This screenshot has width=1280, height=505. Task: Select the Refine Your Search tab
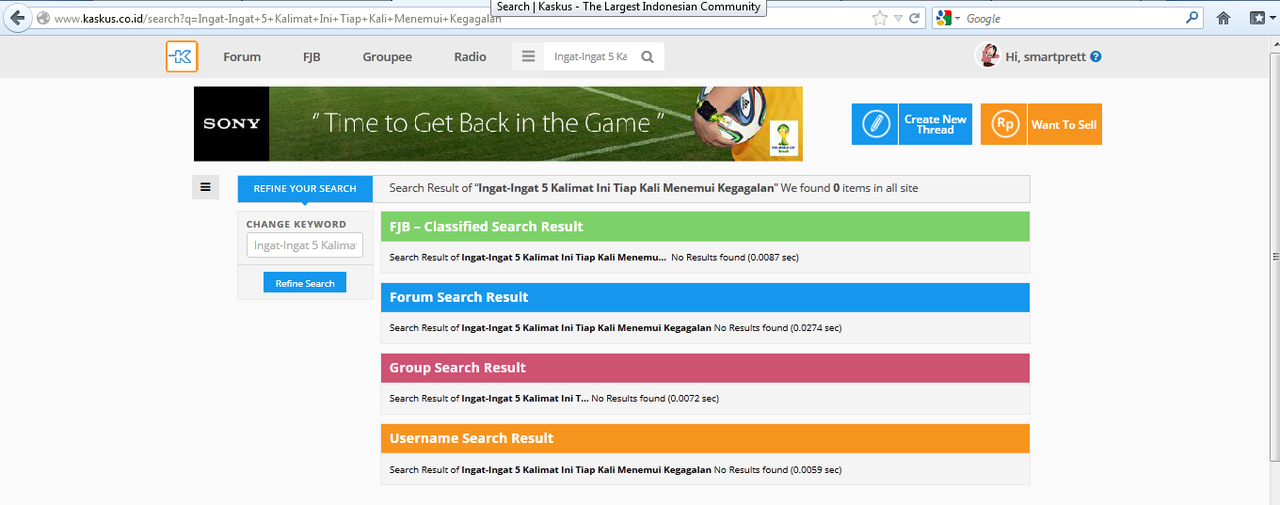305,188
